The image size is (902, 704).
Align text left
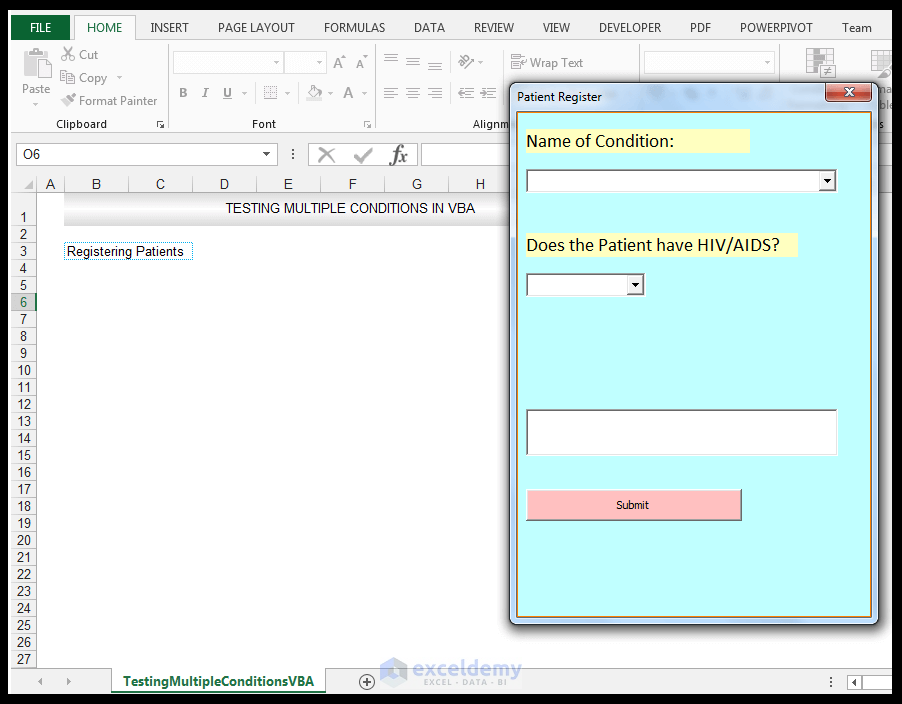tap(391, 93)
